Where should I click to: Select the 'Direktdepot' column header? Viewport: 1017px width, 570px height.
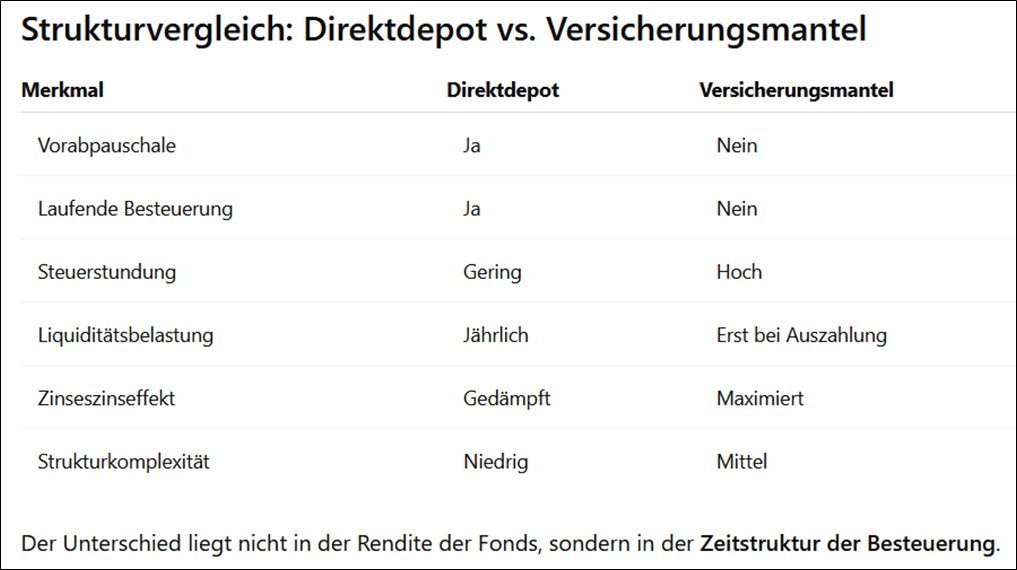tap(502, 90)
